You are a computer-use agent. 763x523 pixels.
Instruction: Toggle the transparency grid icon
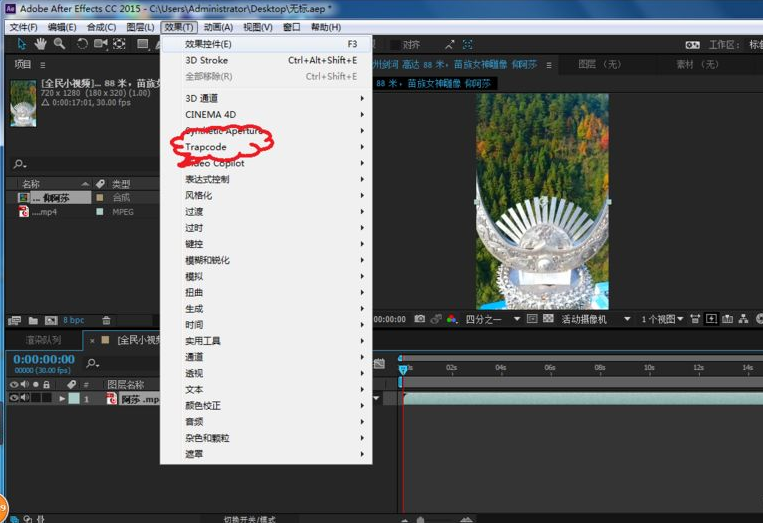pyautogui.click(x=548, y=319)
